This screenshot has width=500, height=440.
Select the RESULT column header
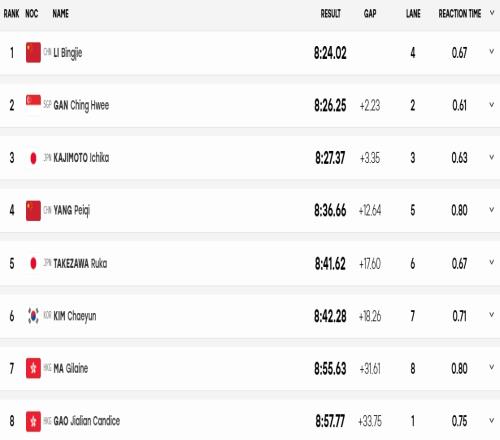point(331,14)
